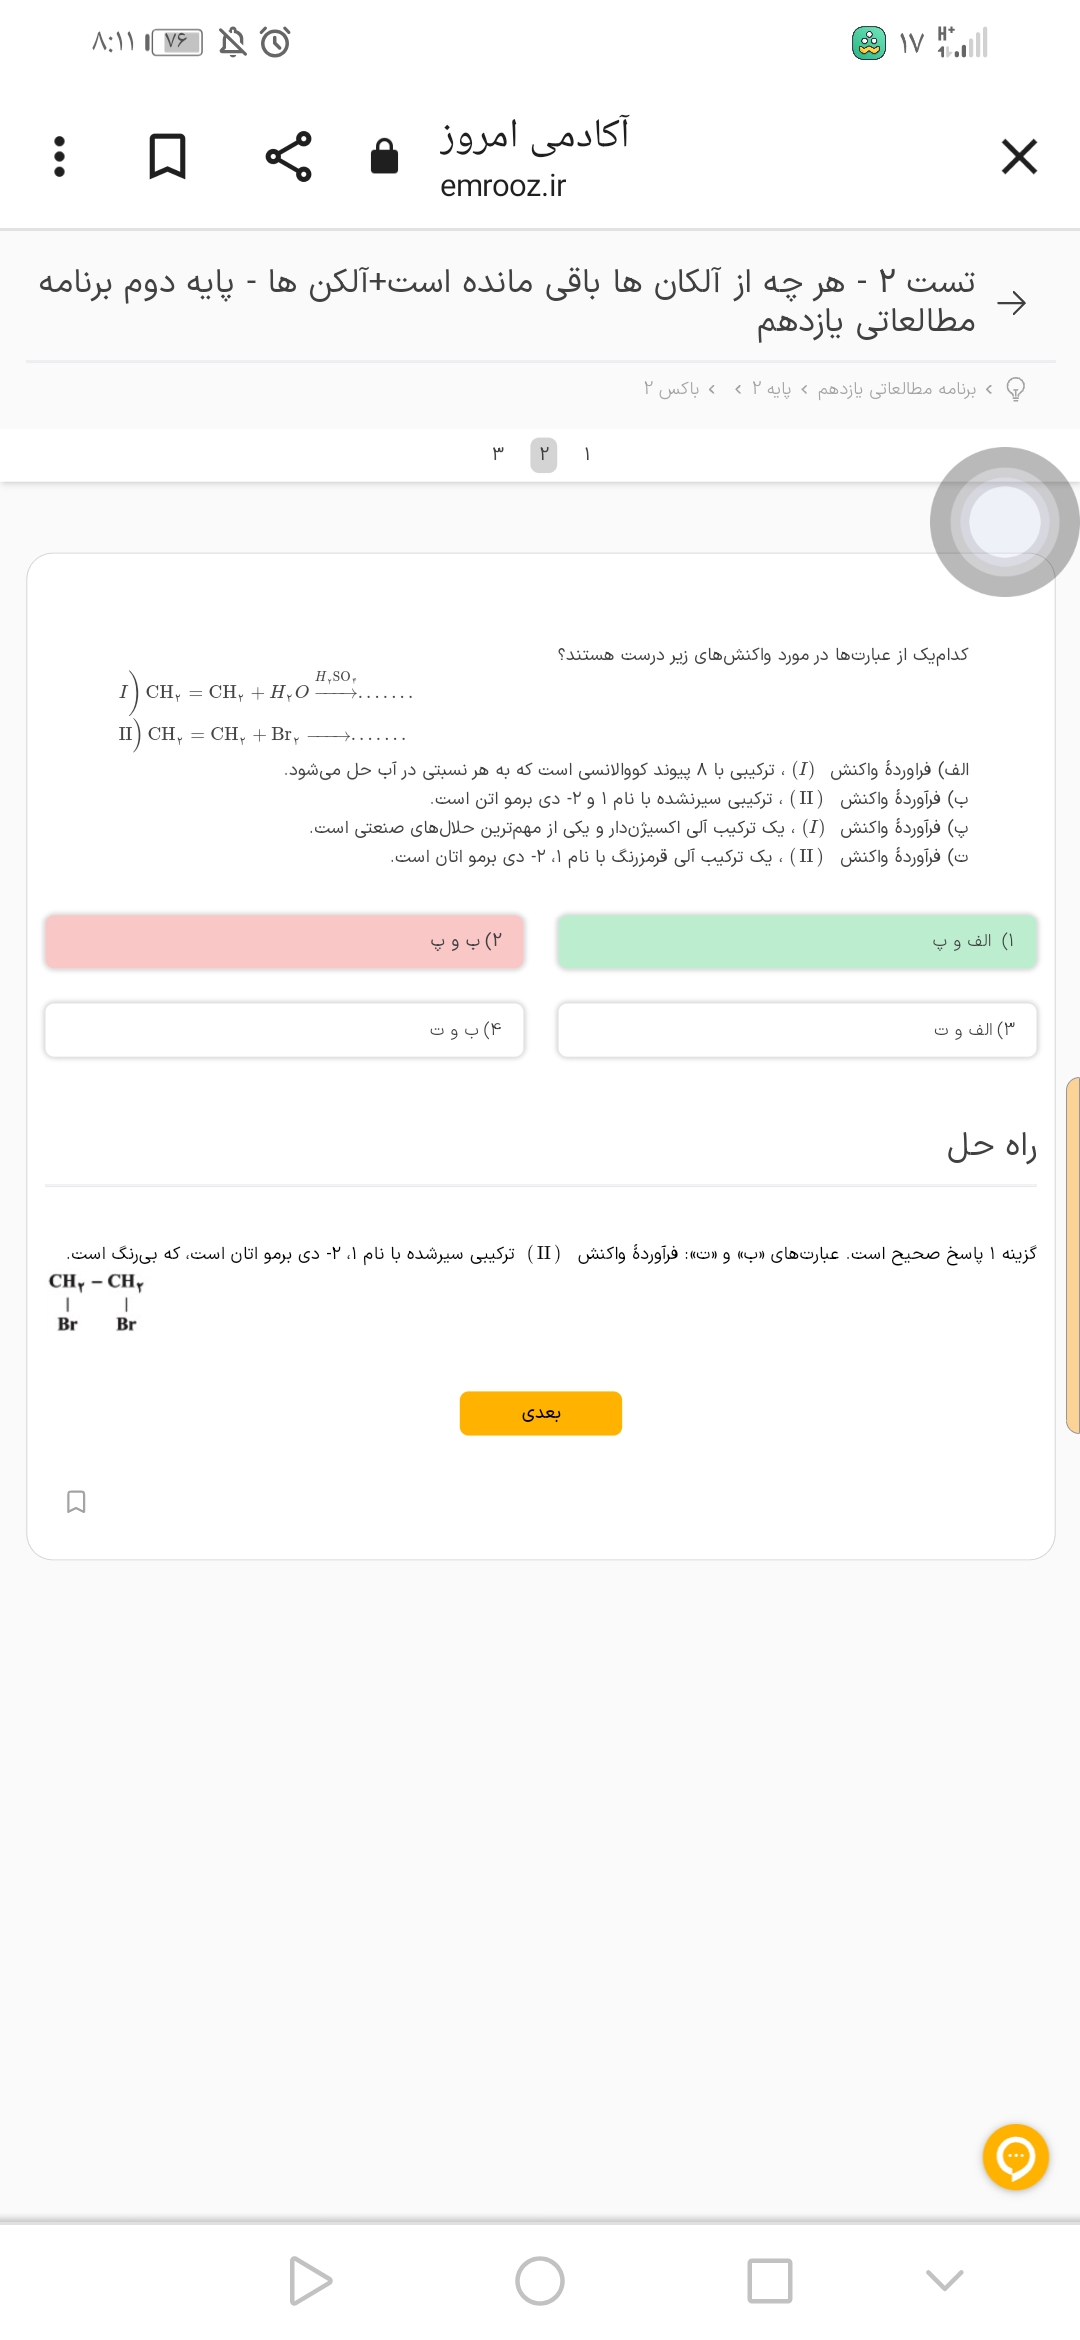This screenshot has height=2340, width=1080.
Task: Go to question 1 in the pager
Action: point(587,454)
